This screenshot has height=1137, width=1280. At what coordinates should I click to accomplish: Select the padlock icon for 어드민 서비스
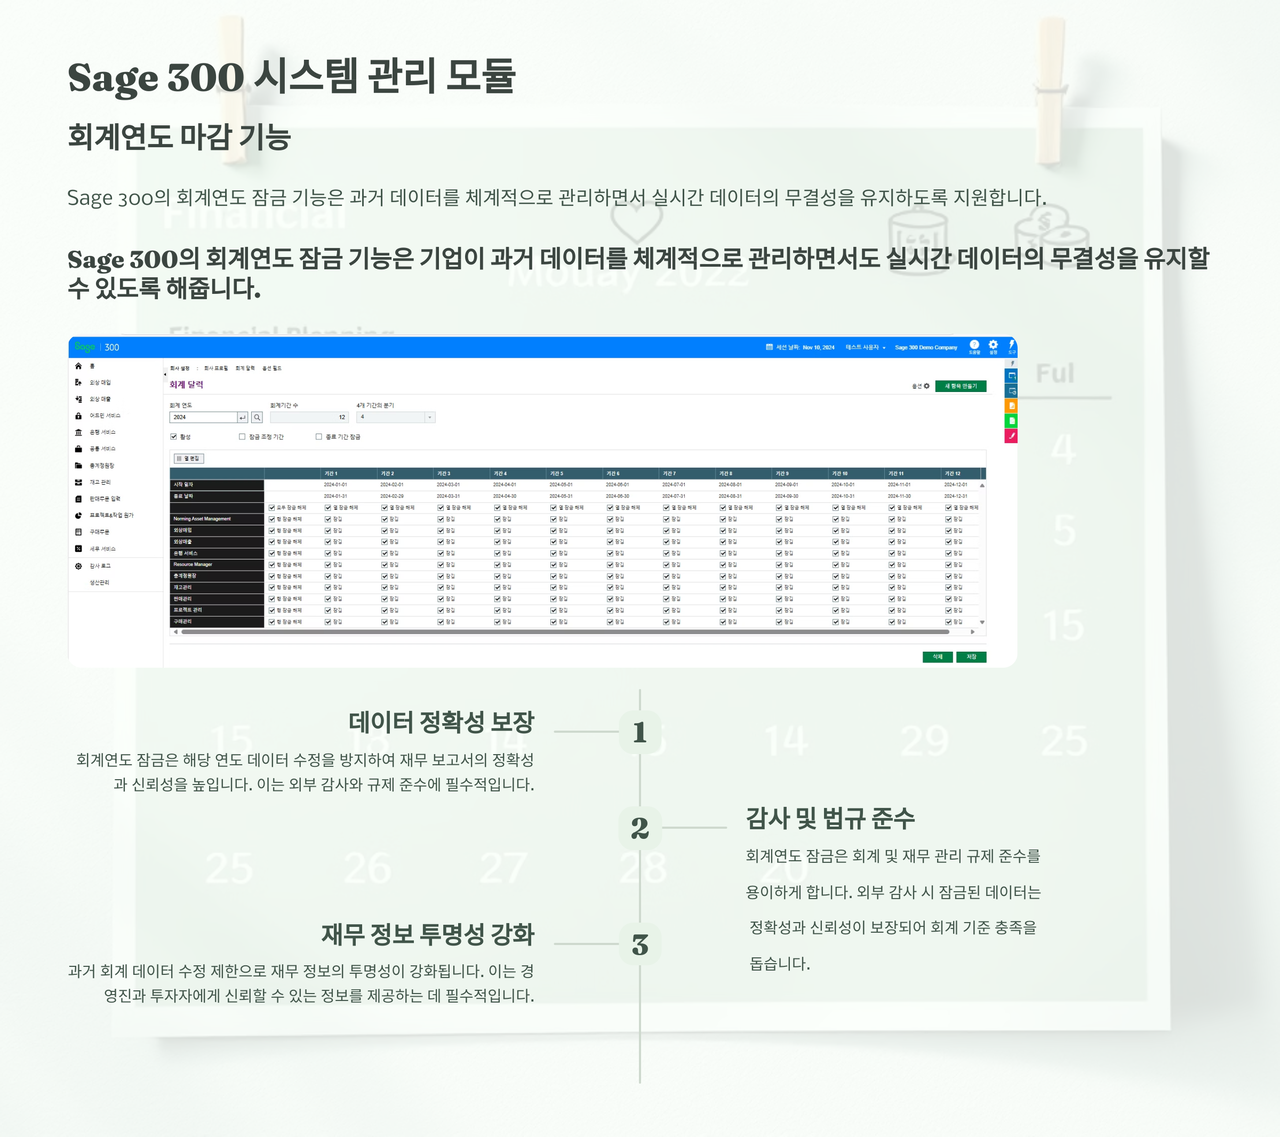[x=78, y=415]
